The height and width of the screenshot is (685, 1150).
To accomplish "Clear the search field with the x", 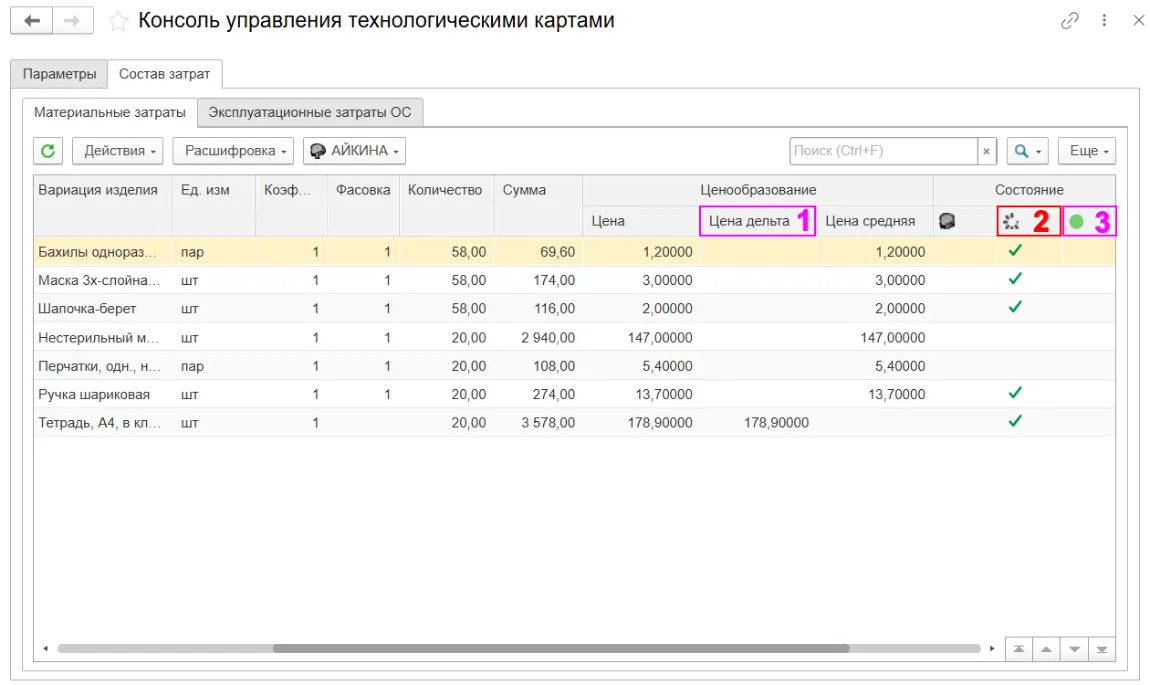I will click(986, 151).
